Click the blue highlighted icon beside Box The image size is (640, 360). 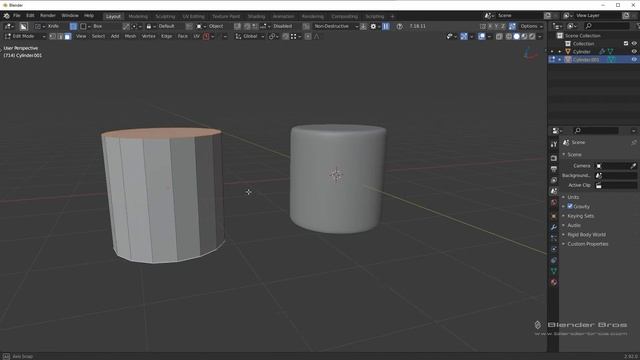pos(73,26)
